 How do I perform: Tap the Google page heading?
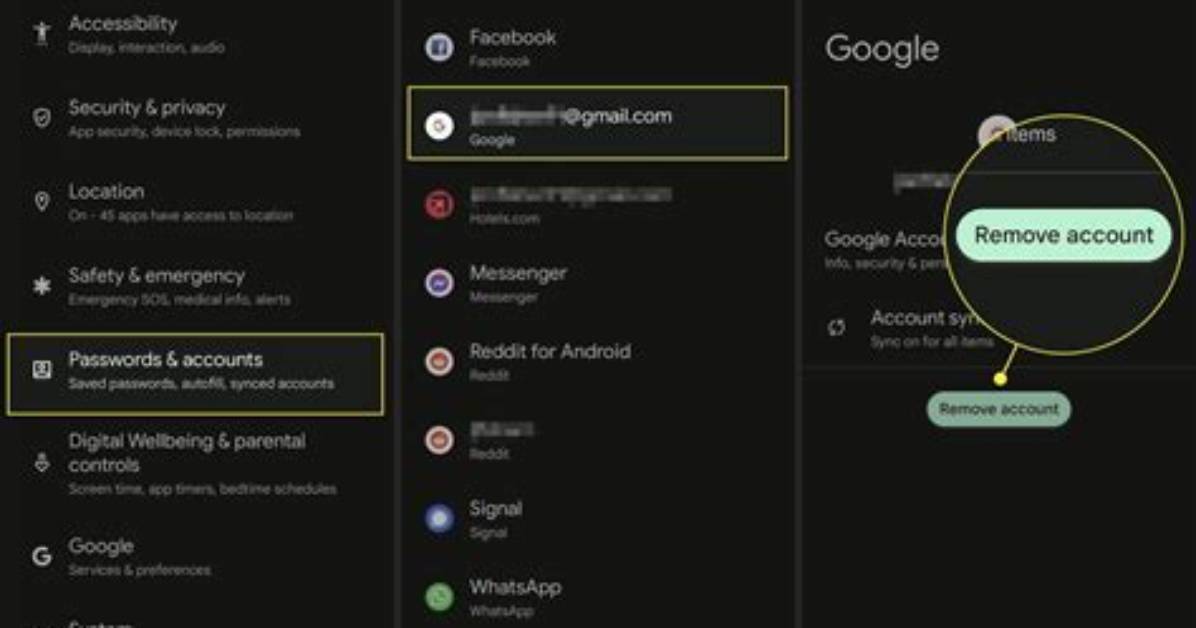coord(882,49)
